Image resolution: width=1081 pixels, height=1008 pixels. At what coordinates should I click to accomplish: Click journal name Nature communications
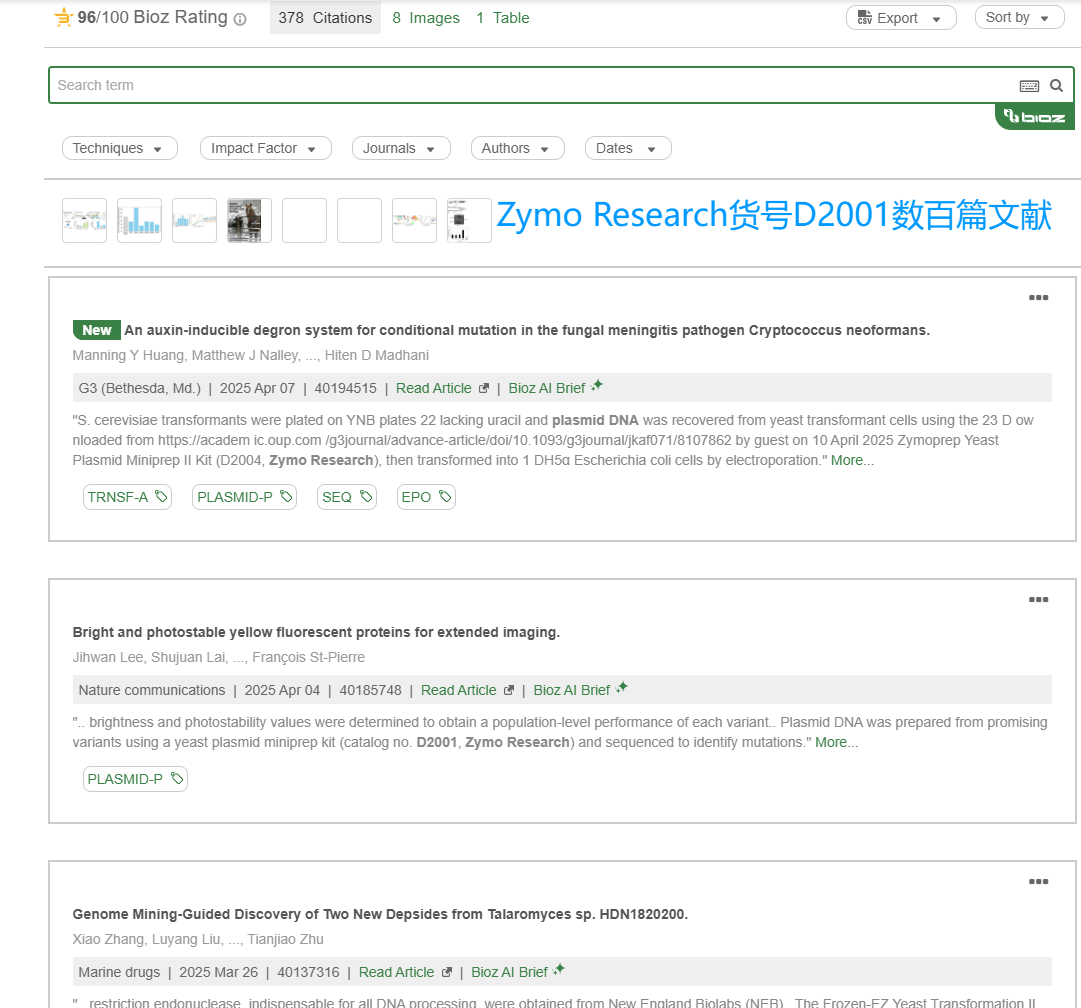[152, 690]
